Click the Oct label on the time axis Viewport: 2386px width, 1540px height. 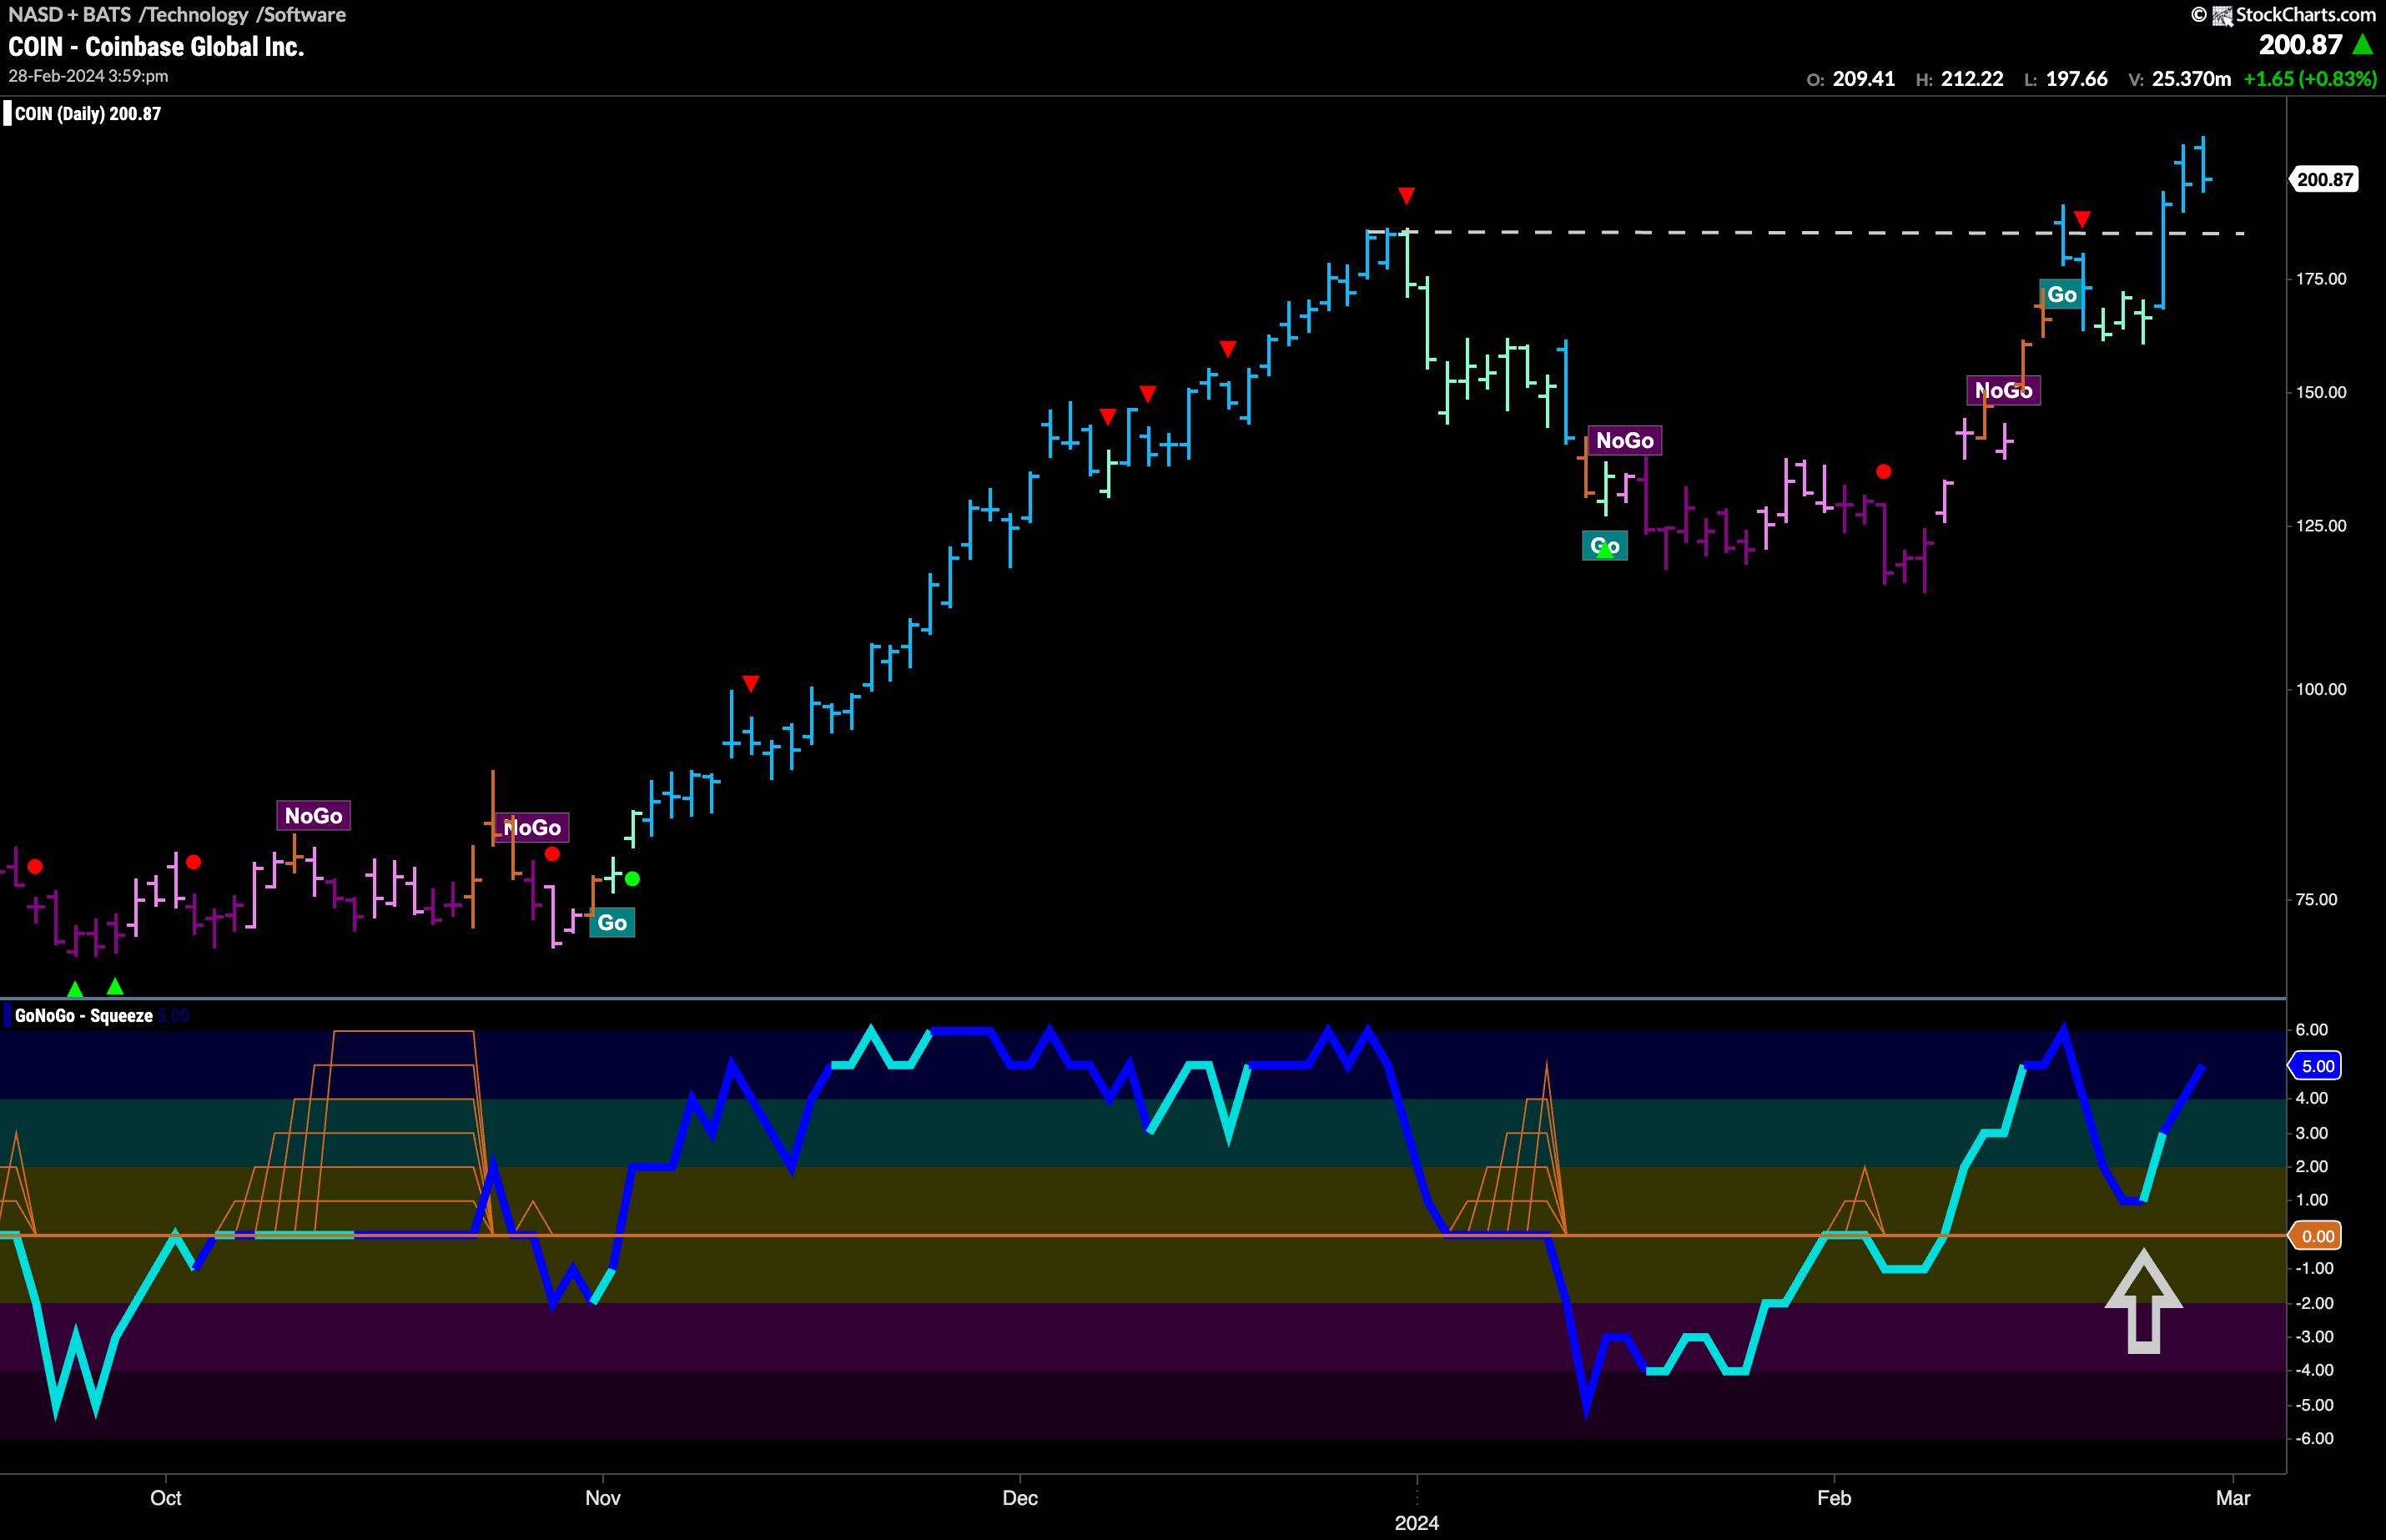166,1498
